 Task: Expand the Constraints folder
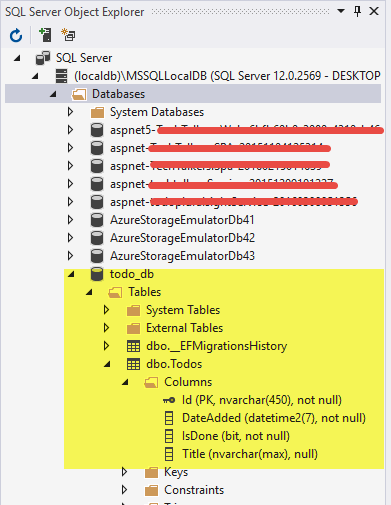124,490
